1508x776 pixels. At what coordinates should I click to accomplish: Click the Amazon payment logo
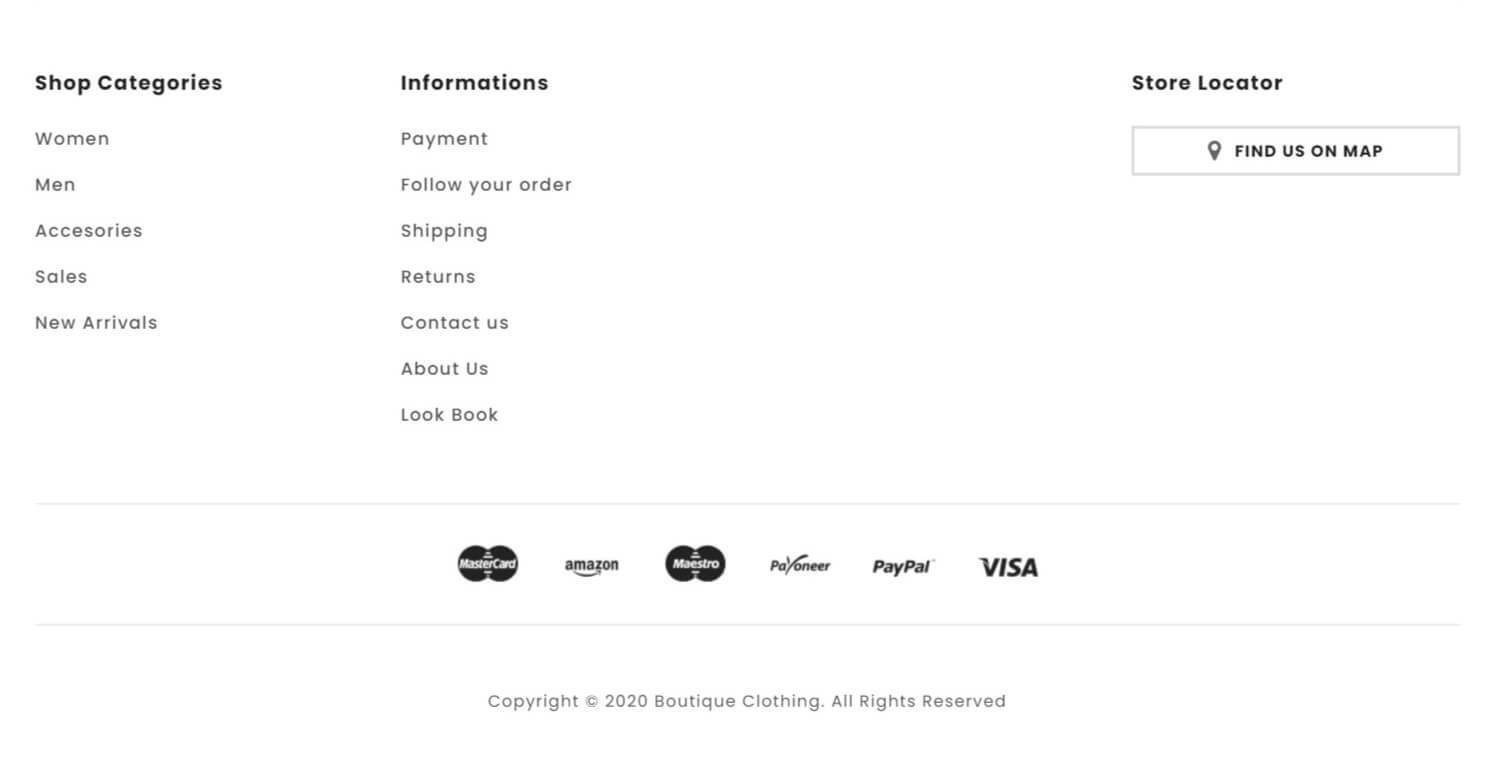tap(592, 566)
